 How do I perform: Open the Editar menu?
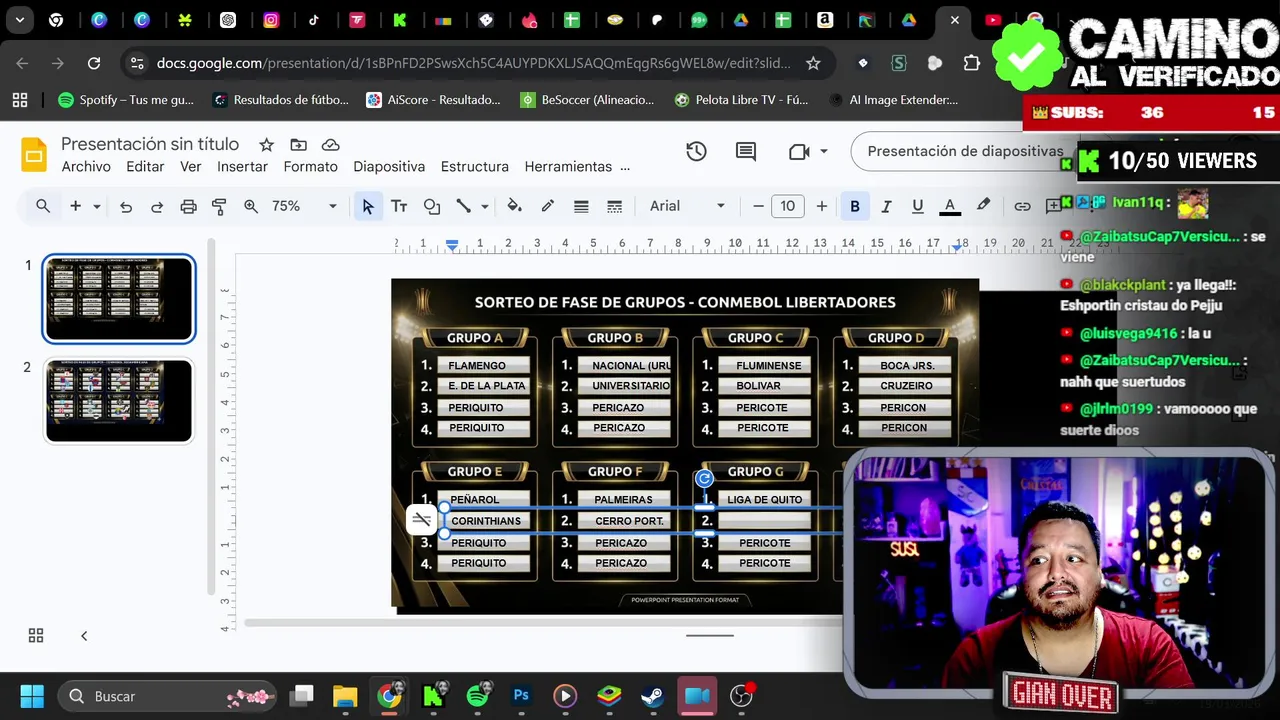[x=145, y=167]
